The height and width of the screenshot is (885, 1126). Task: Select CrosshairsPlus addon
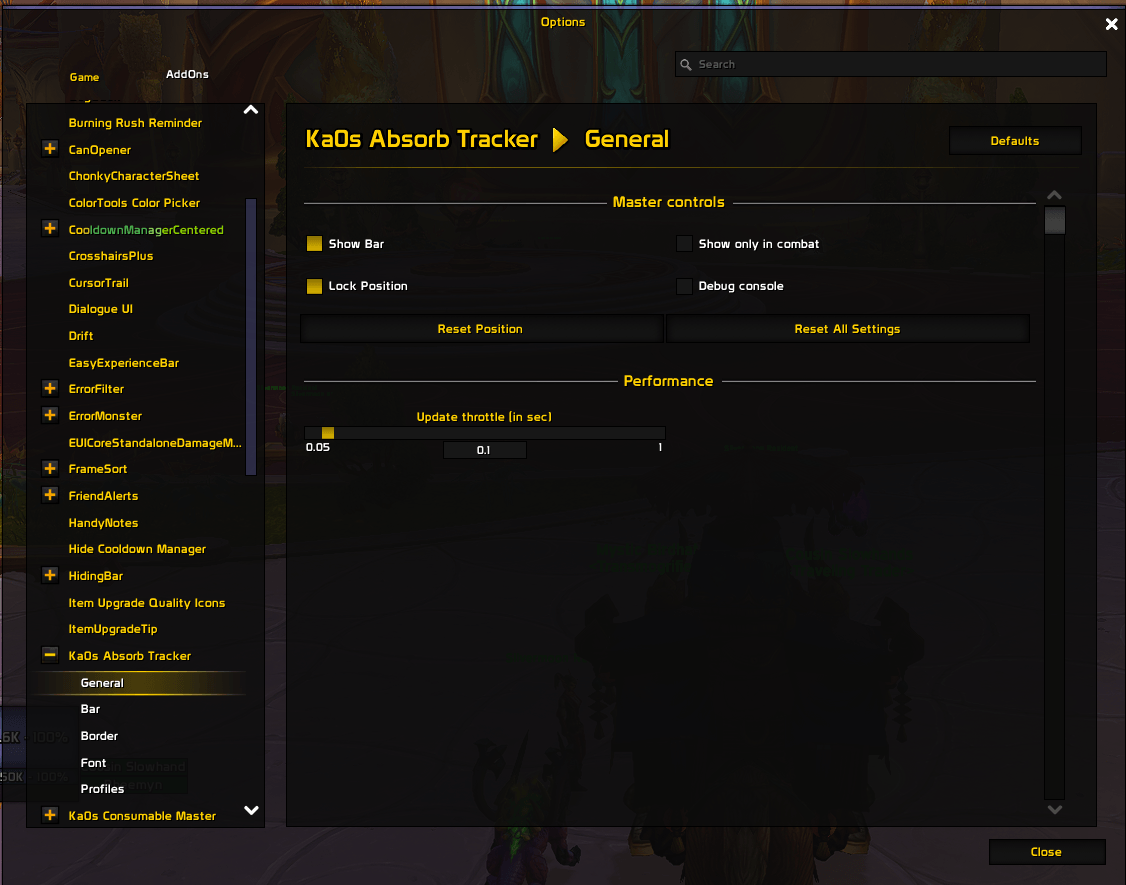(x=111, y=256)
